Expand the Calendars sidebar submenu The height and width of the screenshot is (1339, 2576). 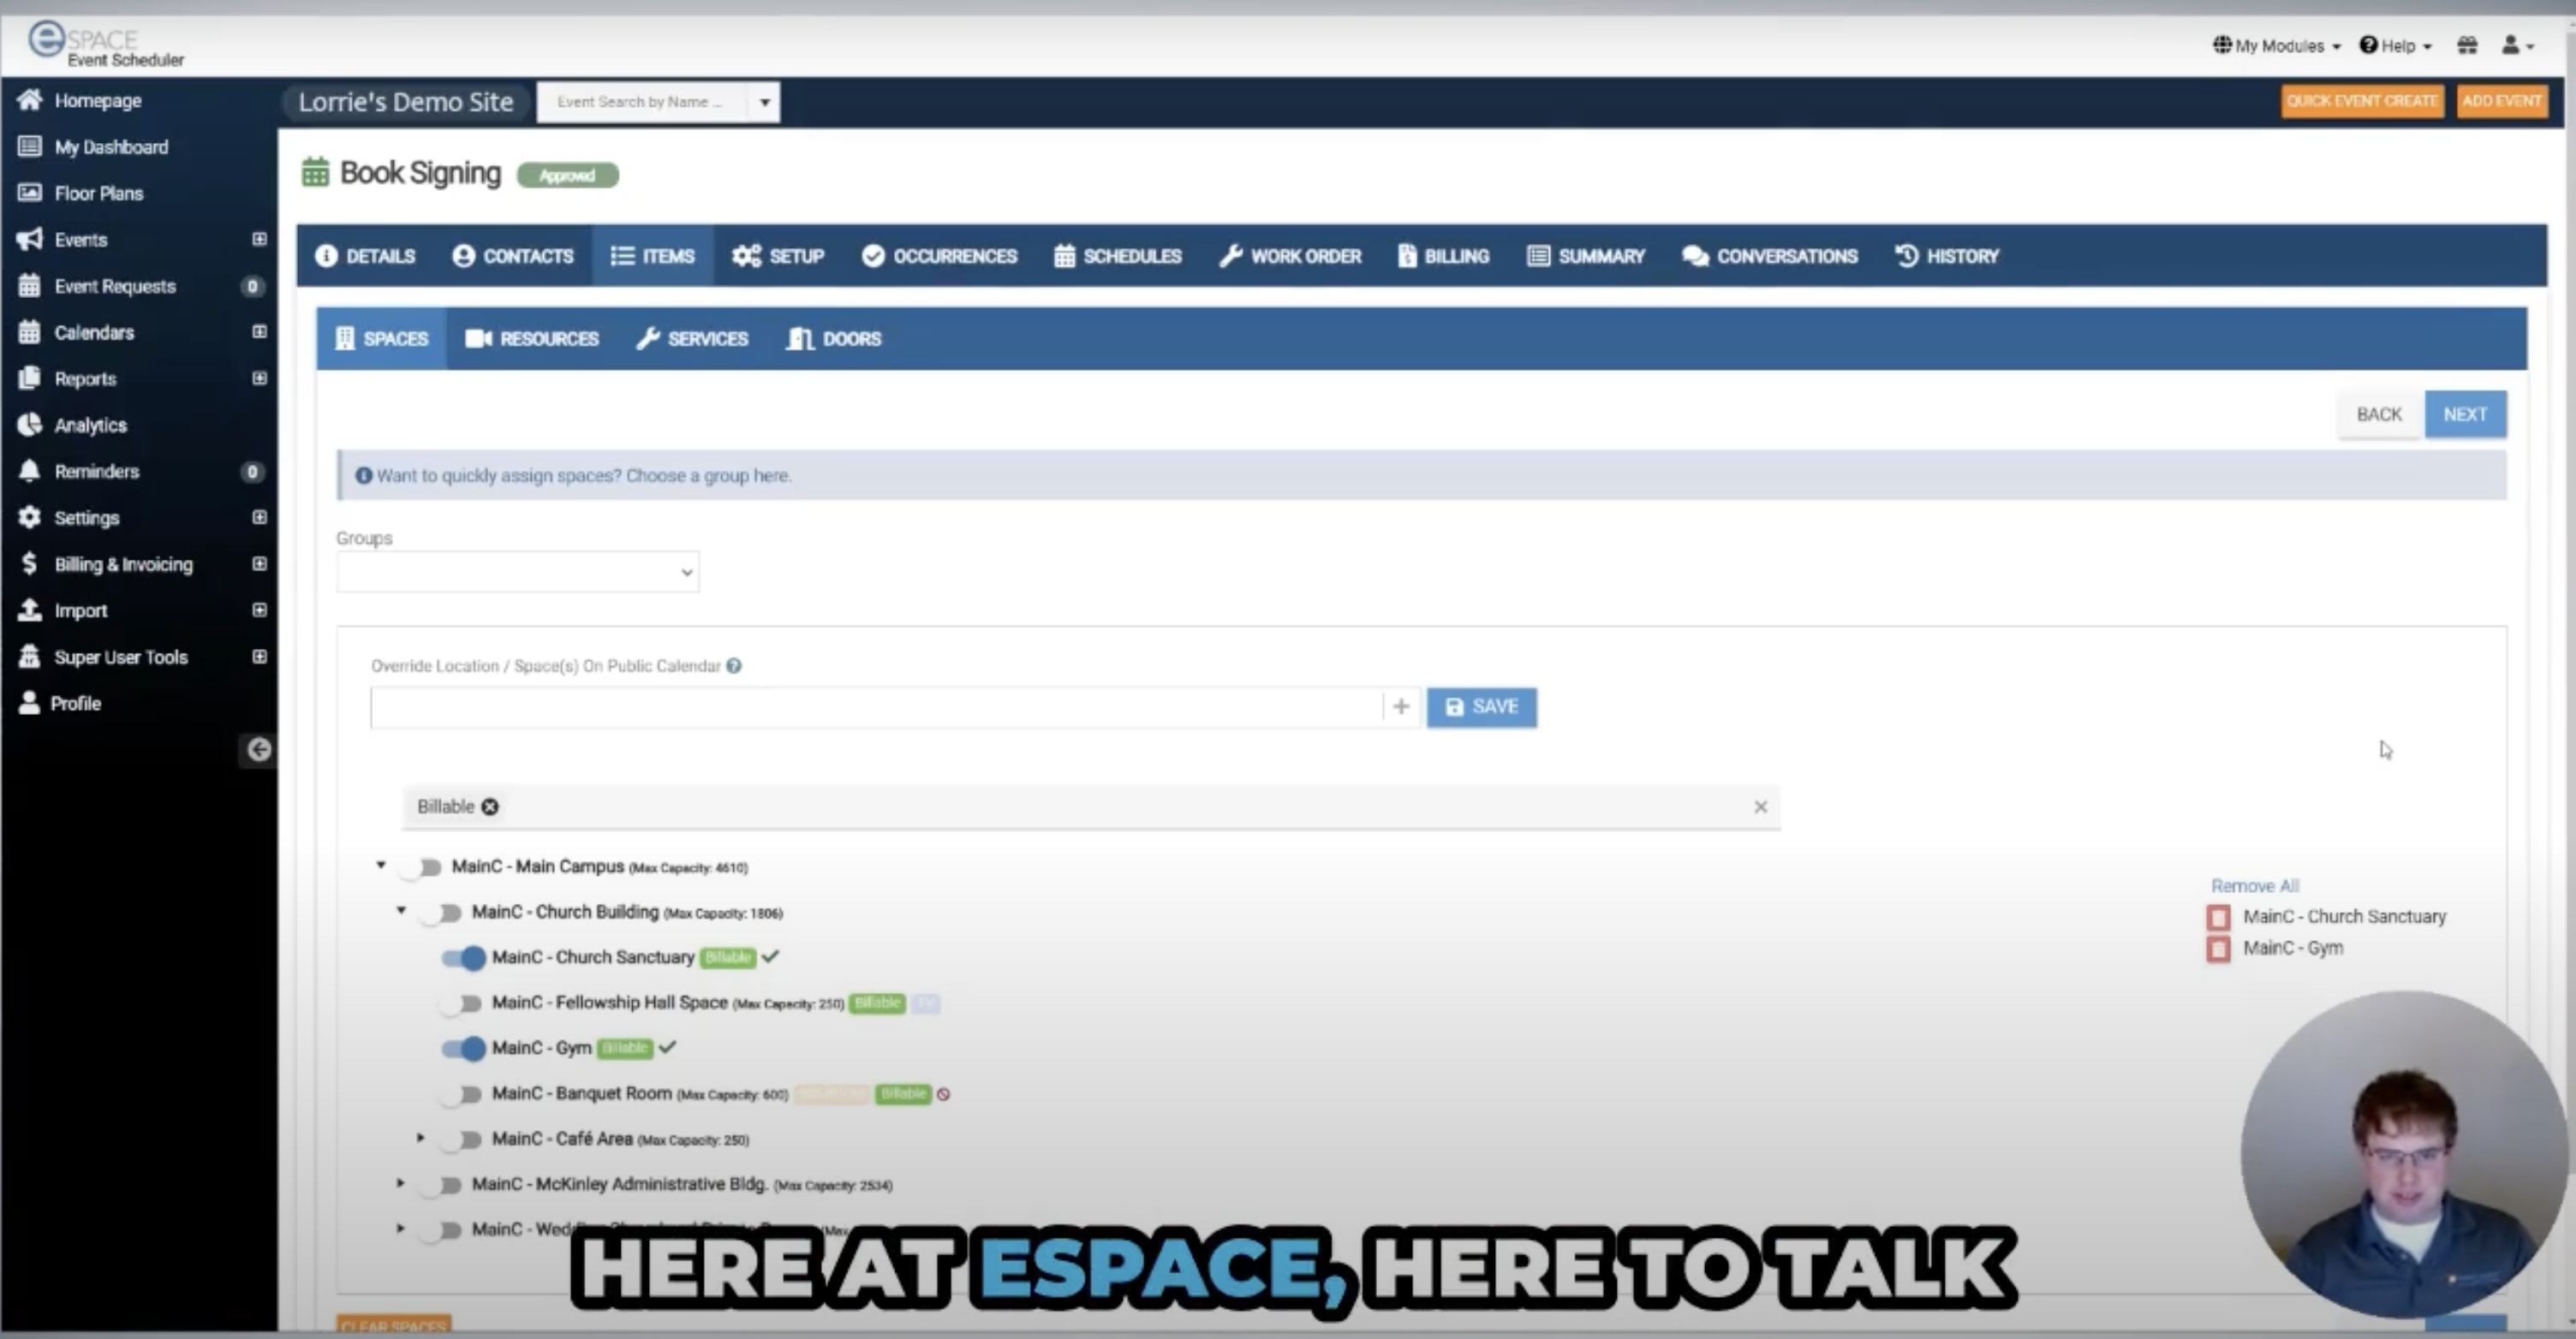coord(259,332)
